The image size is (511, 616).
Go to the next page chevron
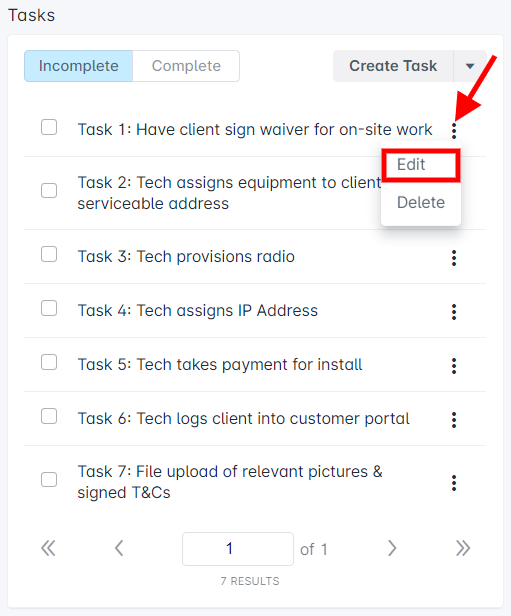click(x=392, y=548)
